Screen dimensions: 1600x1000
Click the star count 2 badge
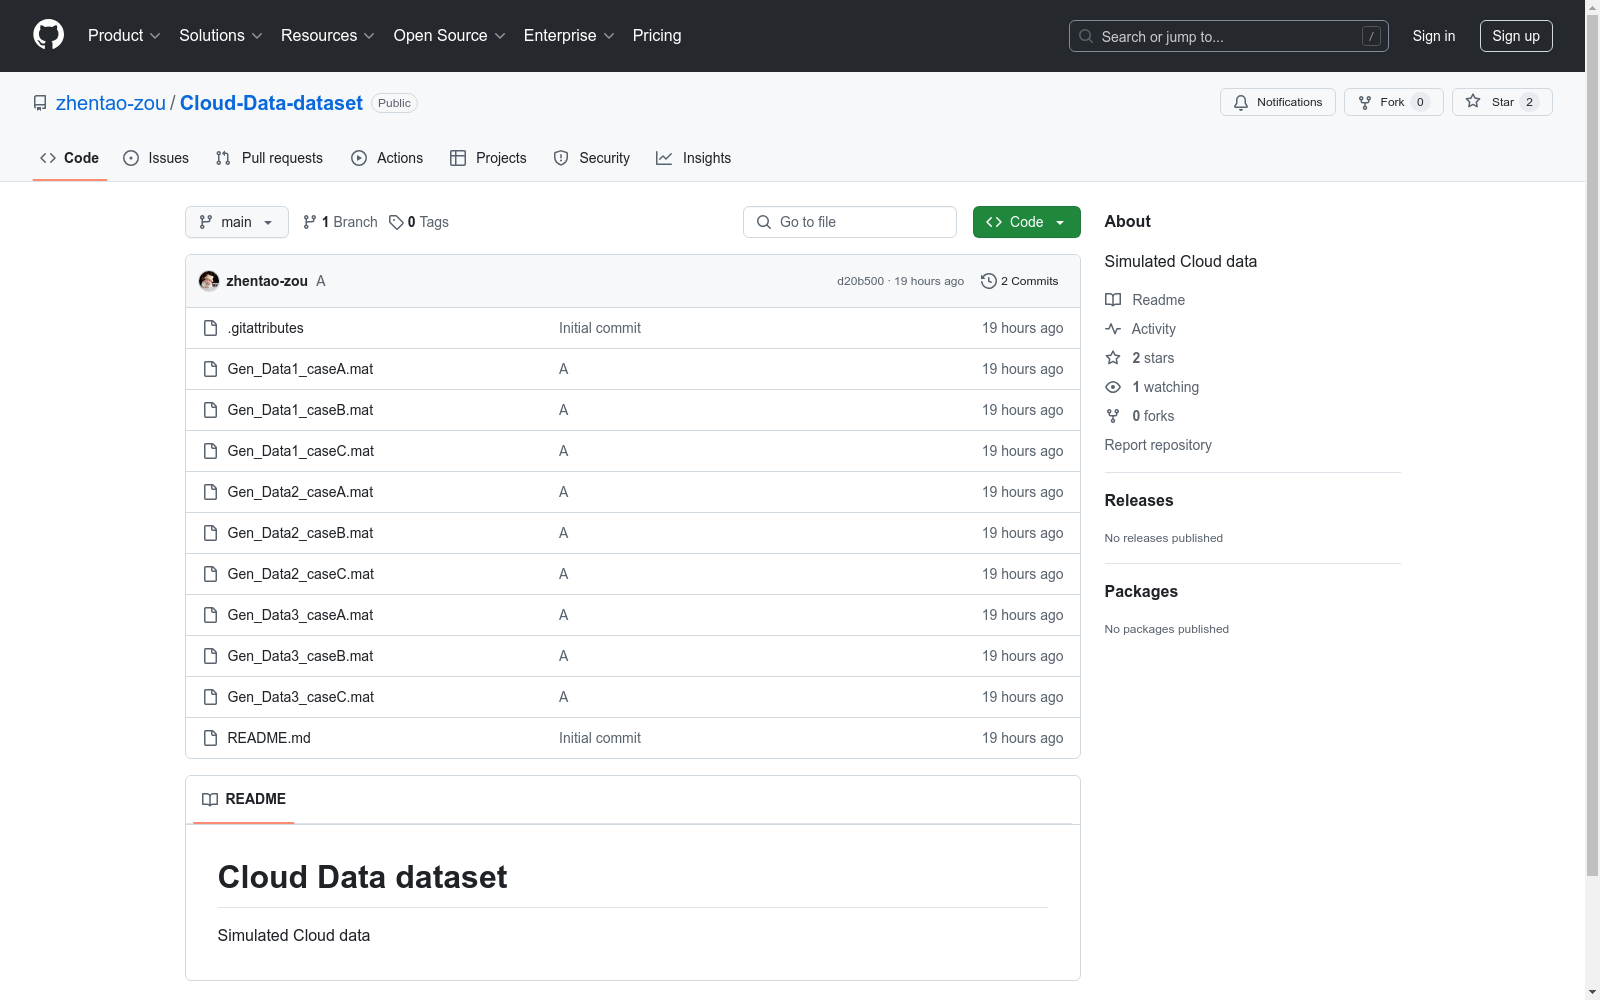1529,102
